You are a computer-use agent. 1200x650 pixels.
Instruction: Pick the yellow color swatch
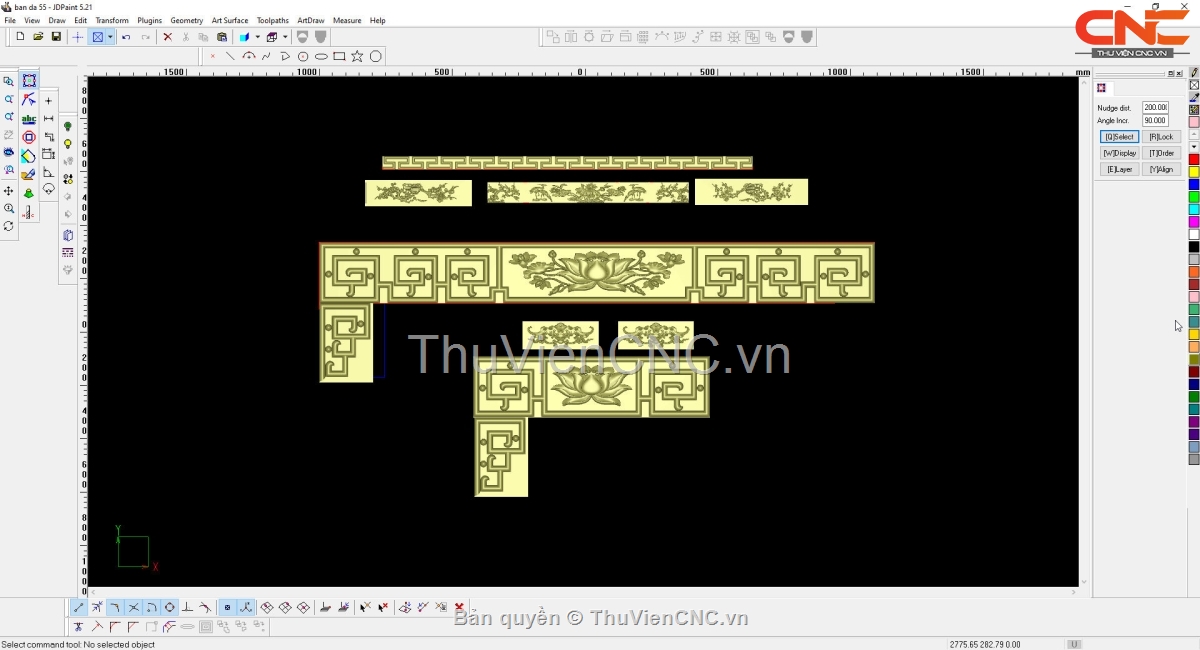pyautogui.click(x=1194, y=172)
